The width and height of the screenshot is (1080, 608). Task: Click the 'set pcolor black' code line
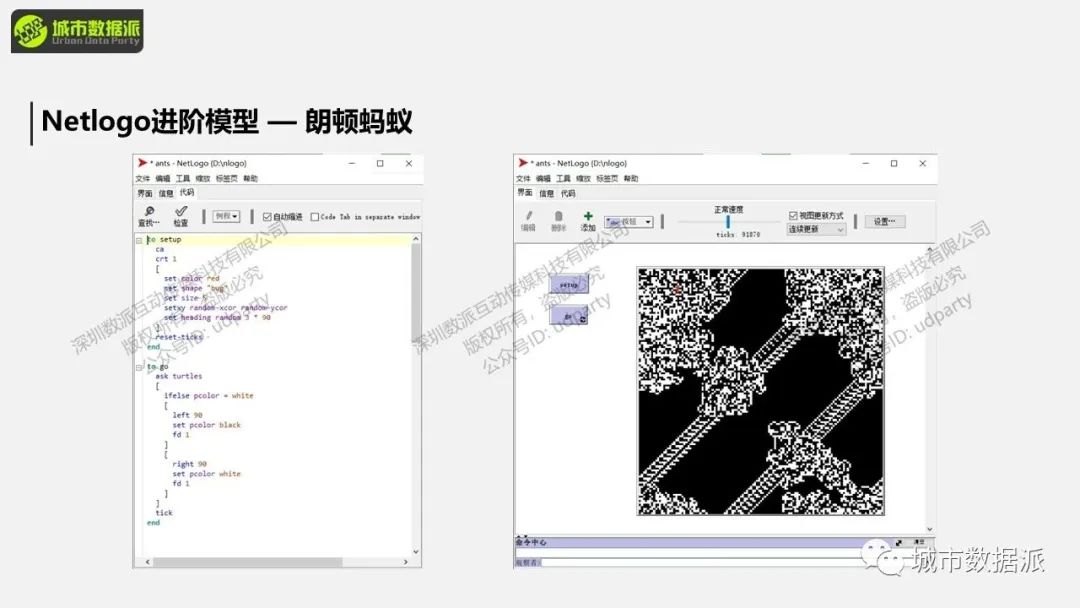point(207,425)
